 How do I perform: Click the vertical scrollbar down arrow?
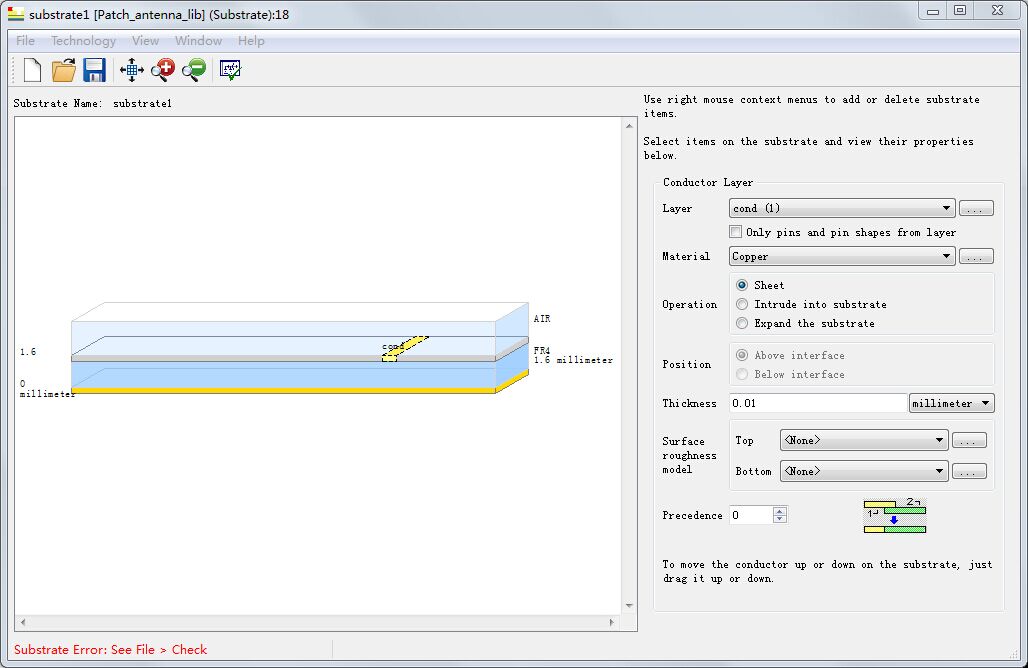(629, 606)
